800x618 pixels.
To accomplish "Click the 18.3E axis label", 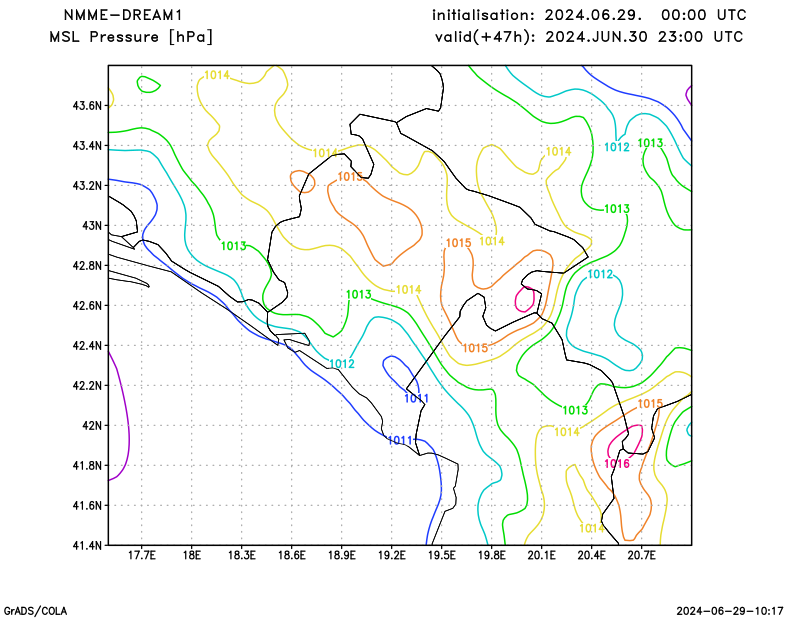I will click(241, 555).
